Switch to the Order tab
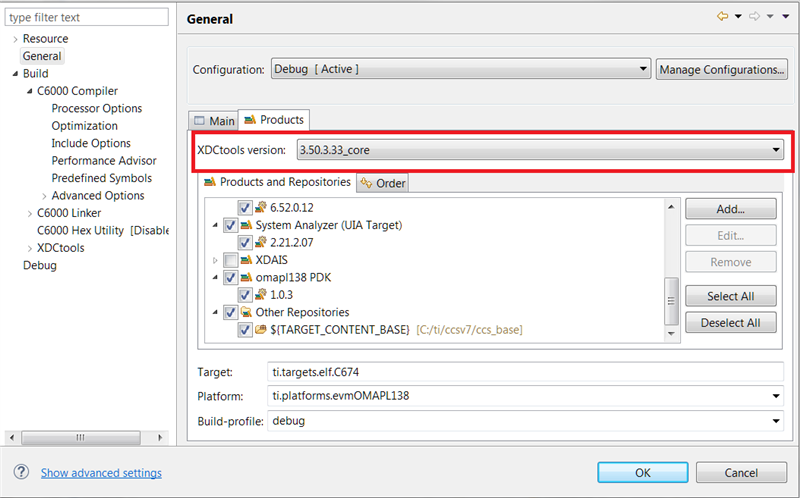 click(x=383, y=183)
